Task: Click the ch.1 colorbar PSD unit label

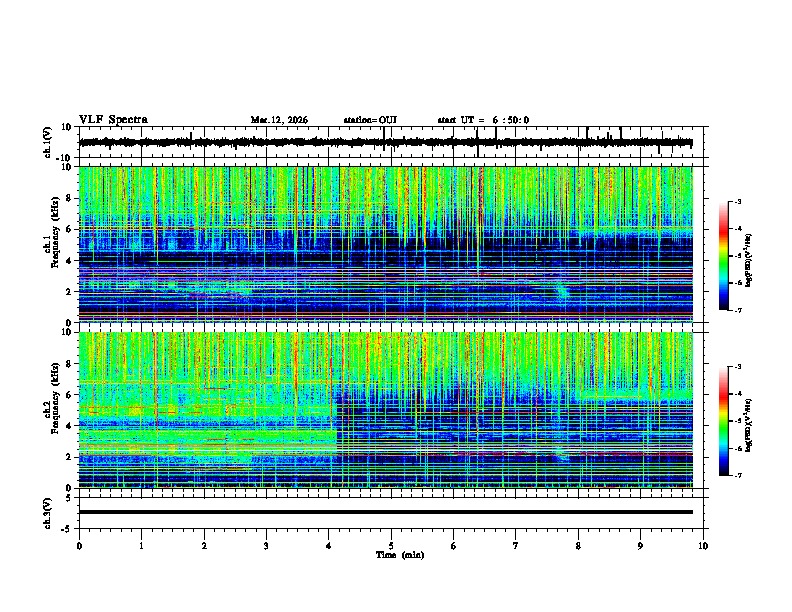Action: pos(749,260)
